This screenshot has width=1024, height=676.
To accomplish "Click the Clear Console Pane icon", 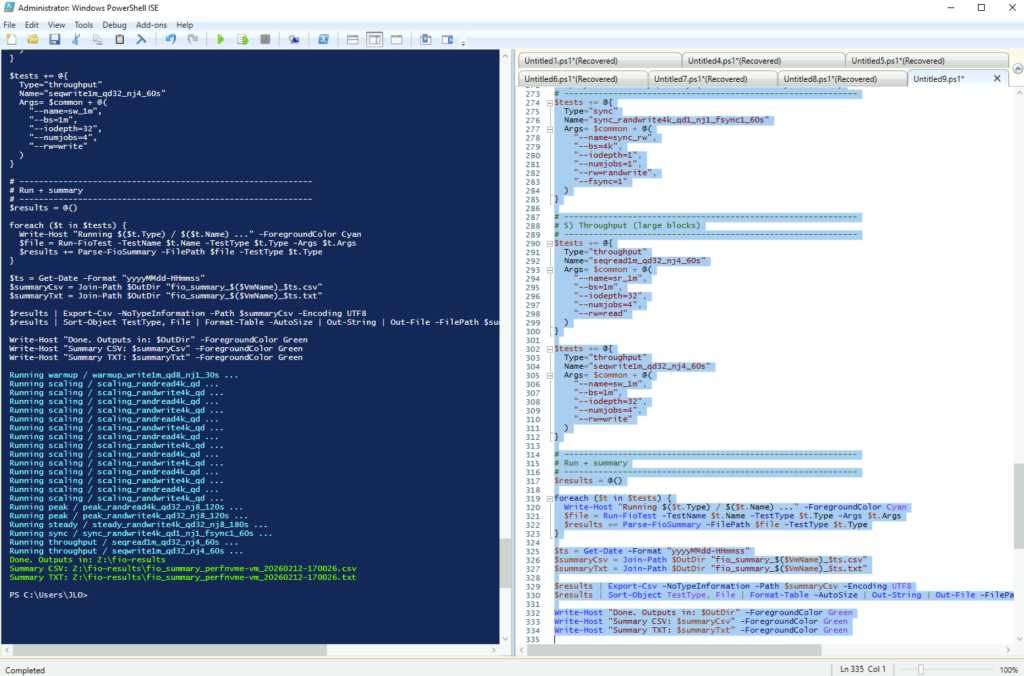I will click(x=142, y=39).
